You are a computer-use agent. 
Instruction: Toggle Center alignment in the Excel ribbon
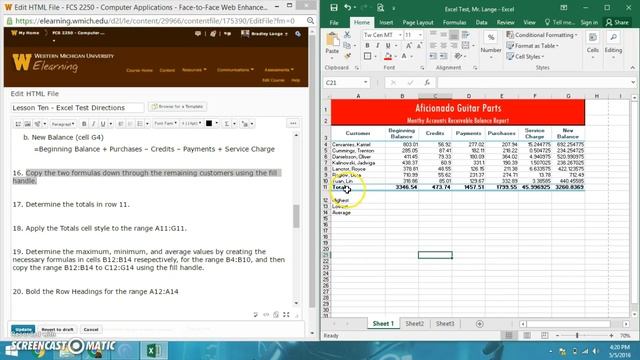pos(443,46)
